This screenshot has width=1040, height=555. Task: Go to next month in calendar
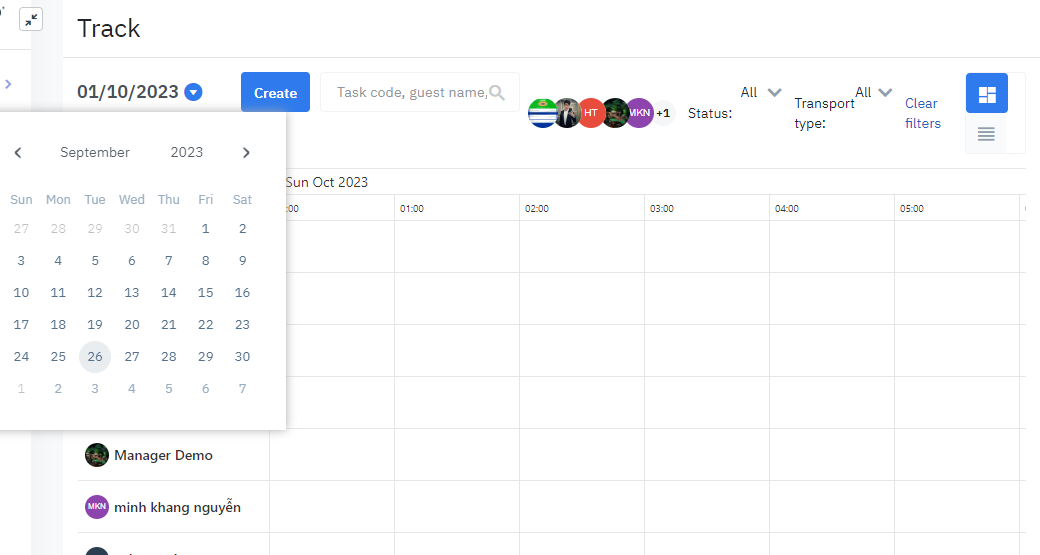pyautogui.click(x=246, y=153)
